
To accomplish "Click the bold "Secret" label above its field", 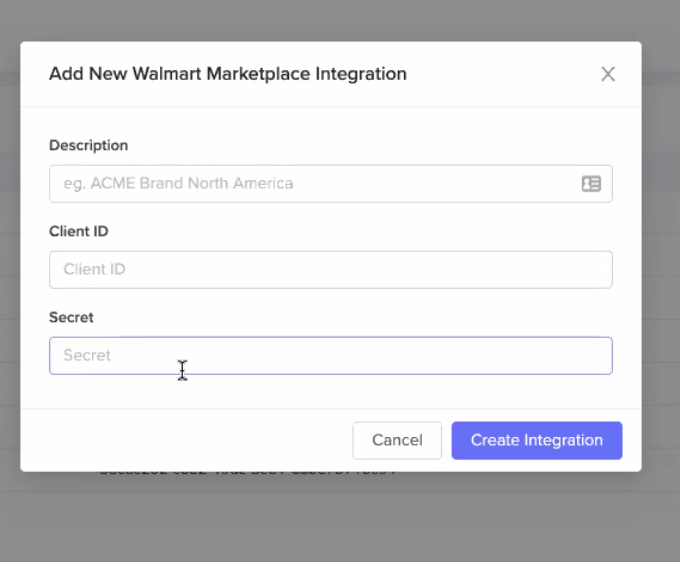I will tap(71, 317).
